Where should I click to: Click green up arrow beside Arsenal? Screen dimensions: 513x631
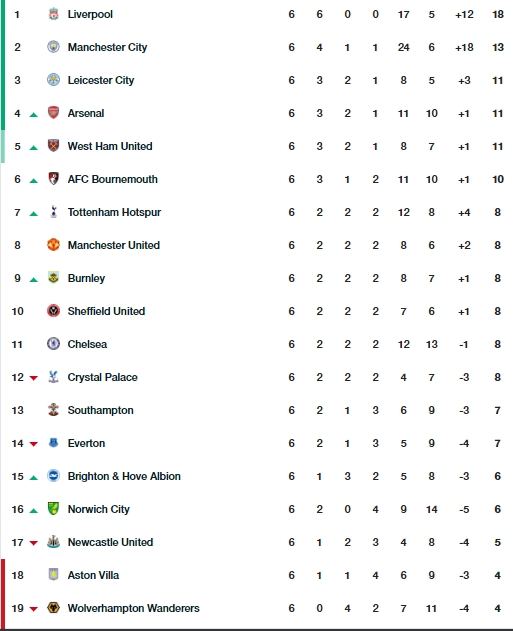34,115
